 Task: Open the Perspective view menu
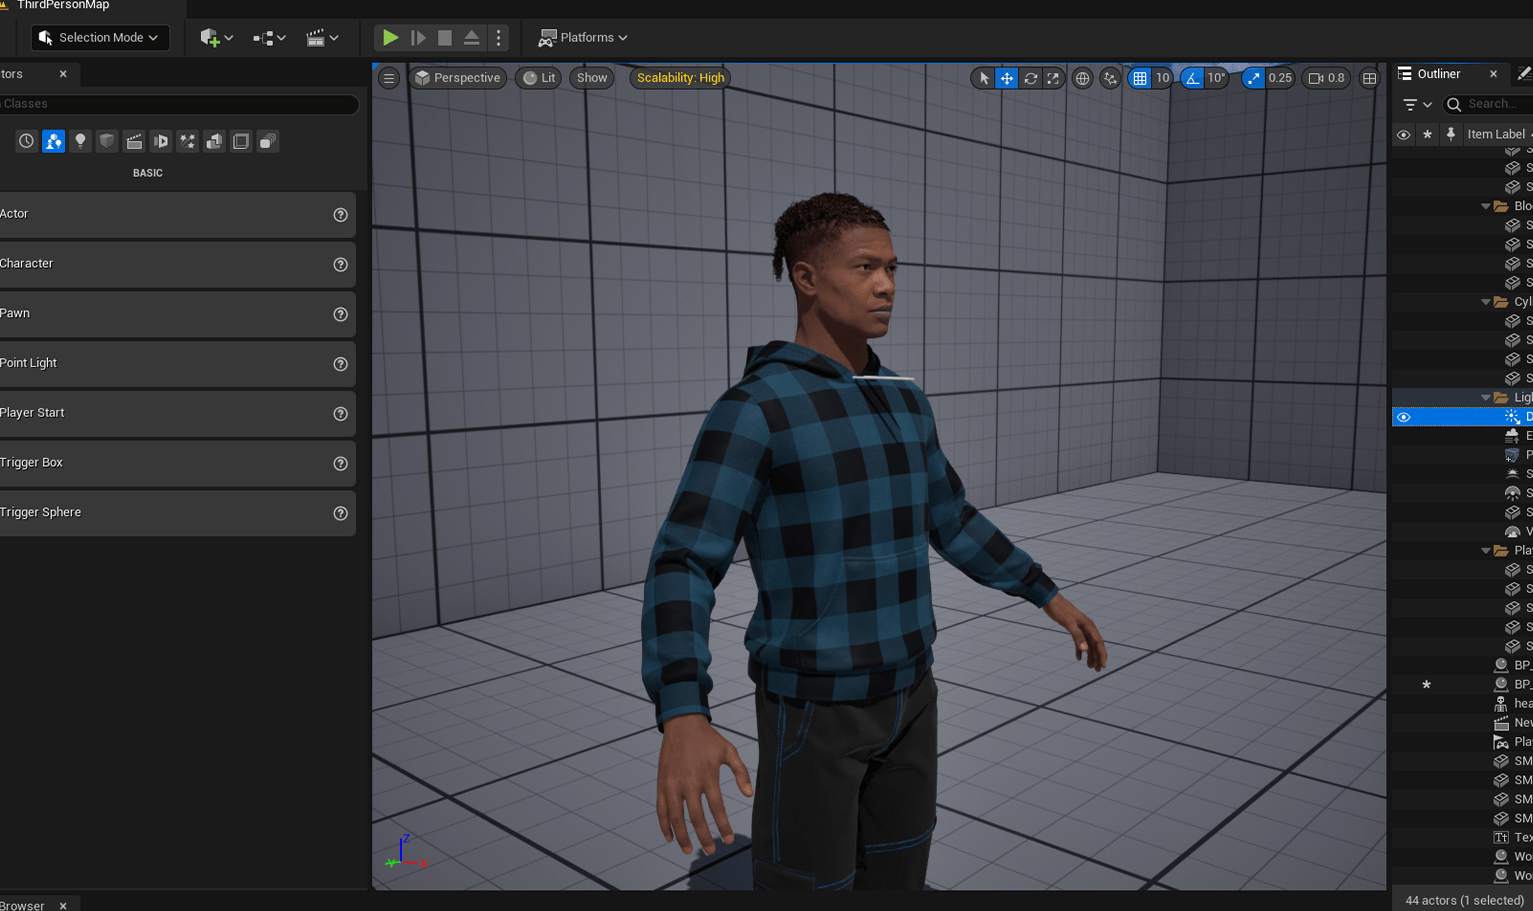(458, 78)
